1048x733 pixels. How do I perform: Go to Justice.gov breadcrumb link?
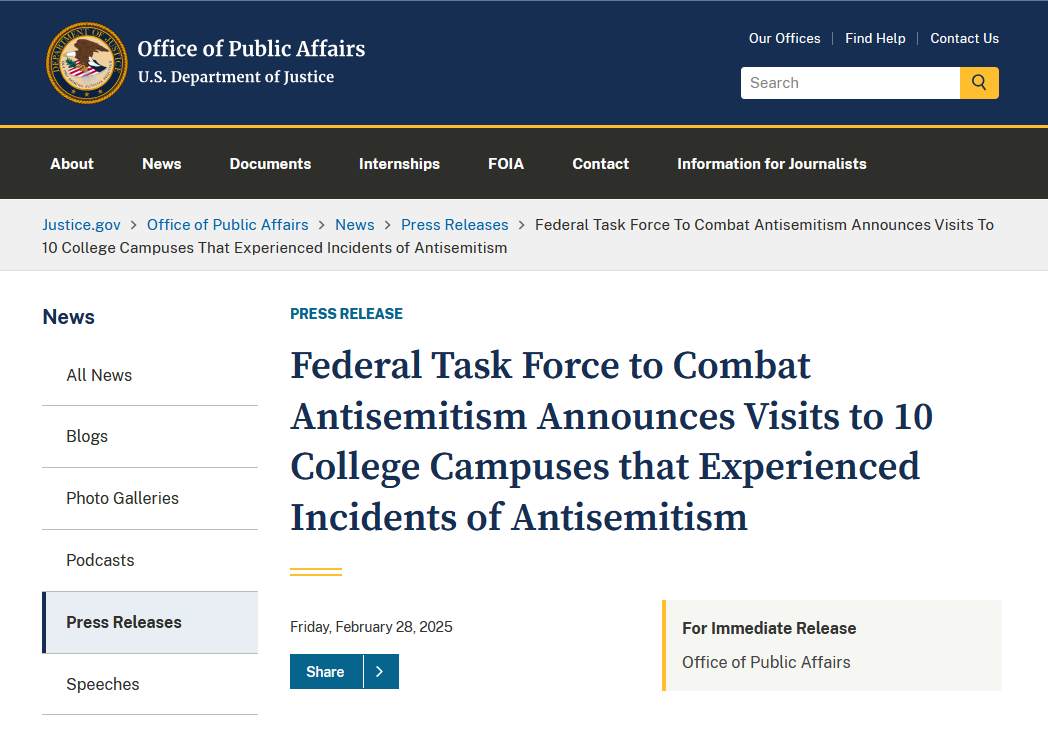81,225
